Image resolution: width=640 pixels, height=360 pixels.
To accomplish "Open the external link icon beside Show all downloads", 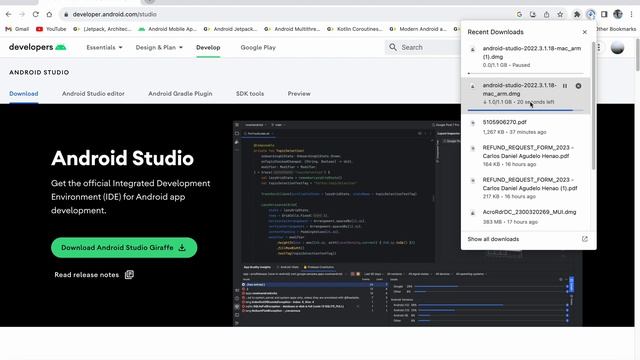I will tap(584, 239).
